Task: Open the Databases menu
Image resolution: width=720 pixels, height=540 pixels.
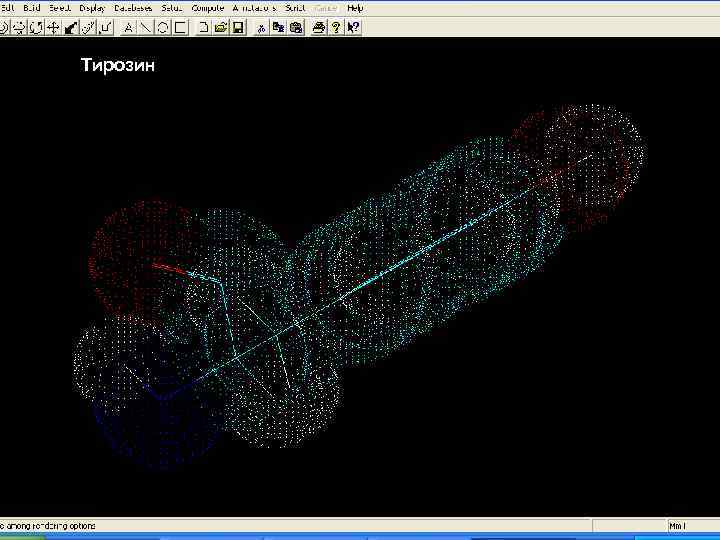Action: [133, 8]
